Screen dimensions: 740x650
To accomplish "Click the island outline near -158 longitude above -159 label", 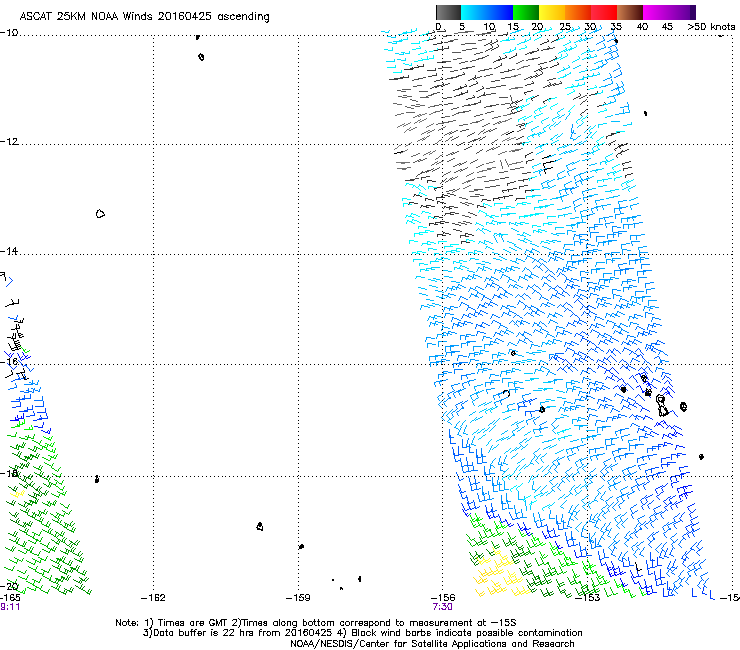I will coord(260,526).
